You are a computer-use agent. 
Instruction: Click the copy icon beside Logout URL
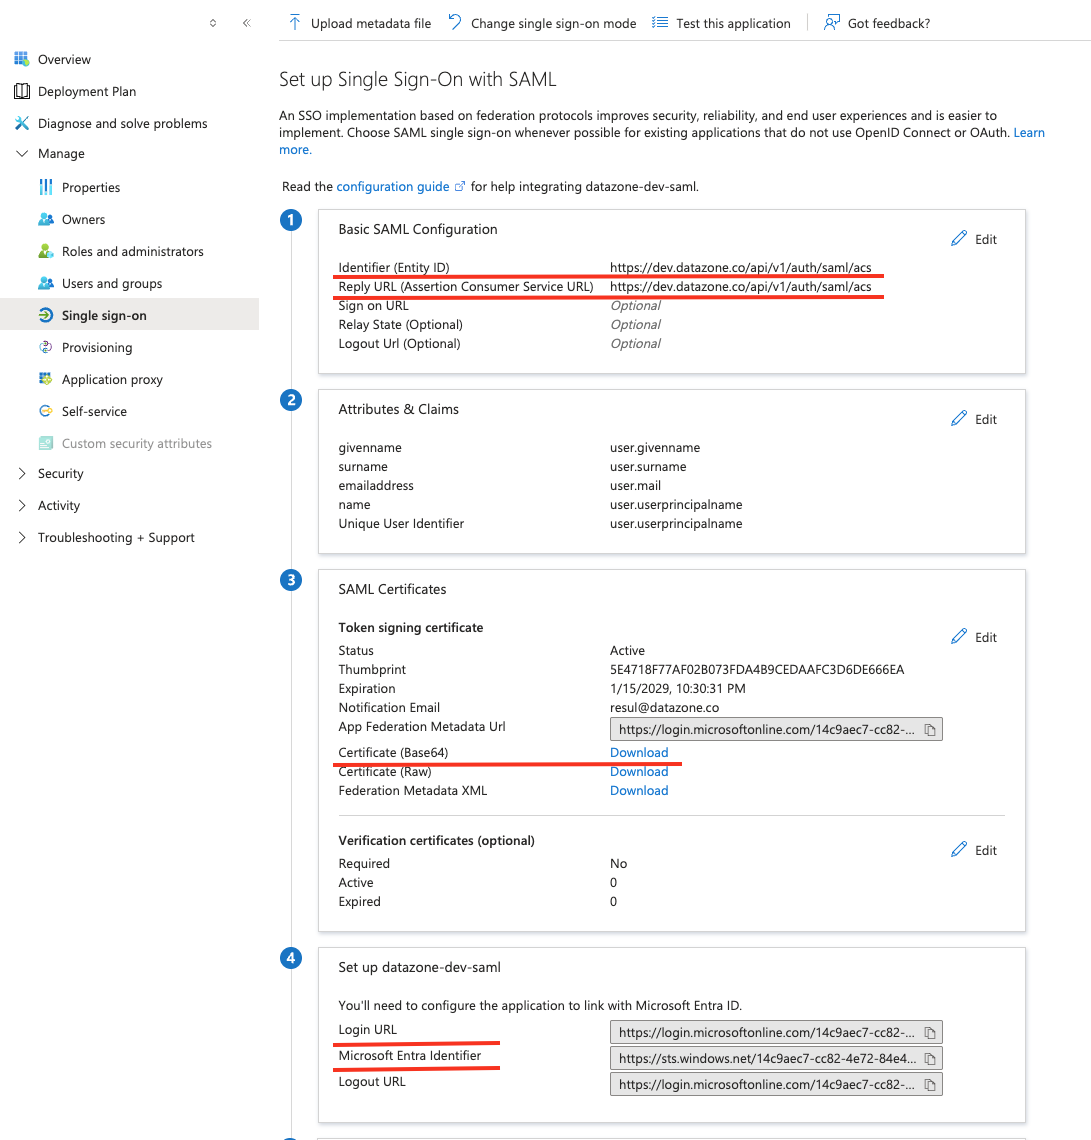[929, 1084]
